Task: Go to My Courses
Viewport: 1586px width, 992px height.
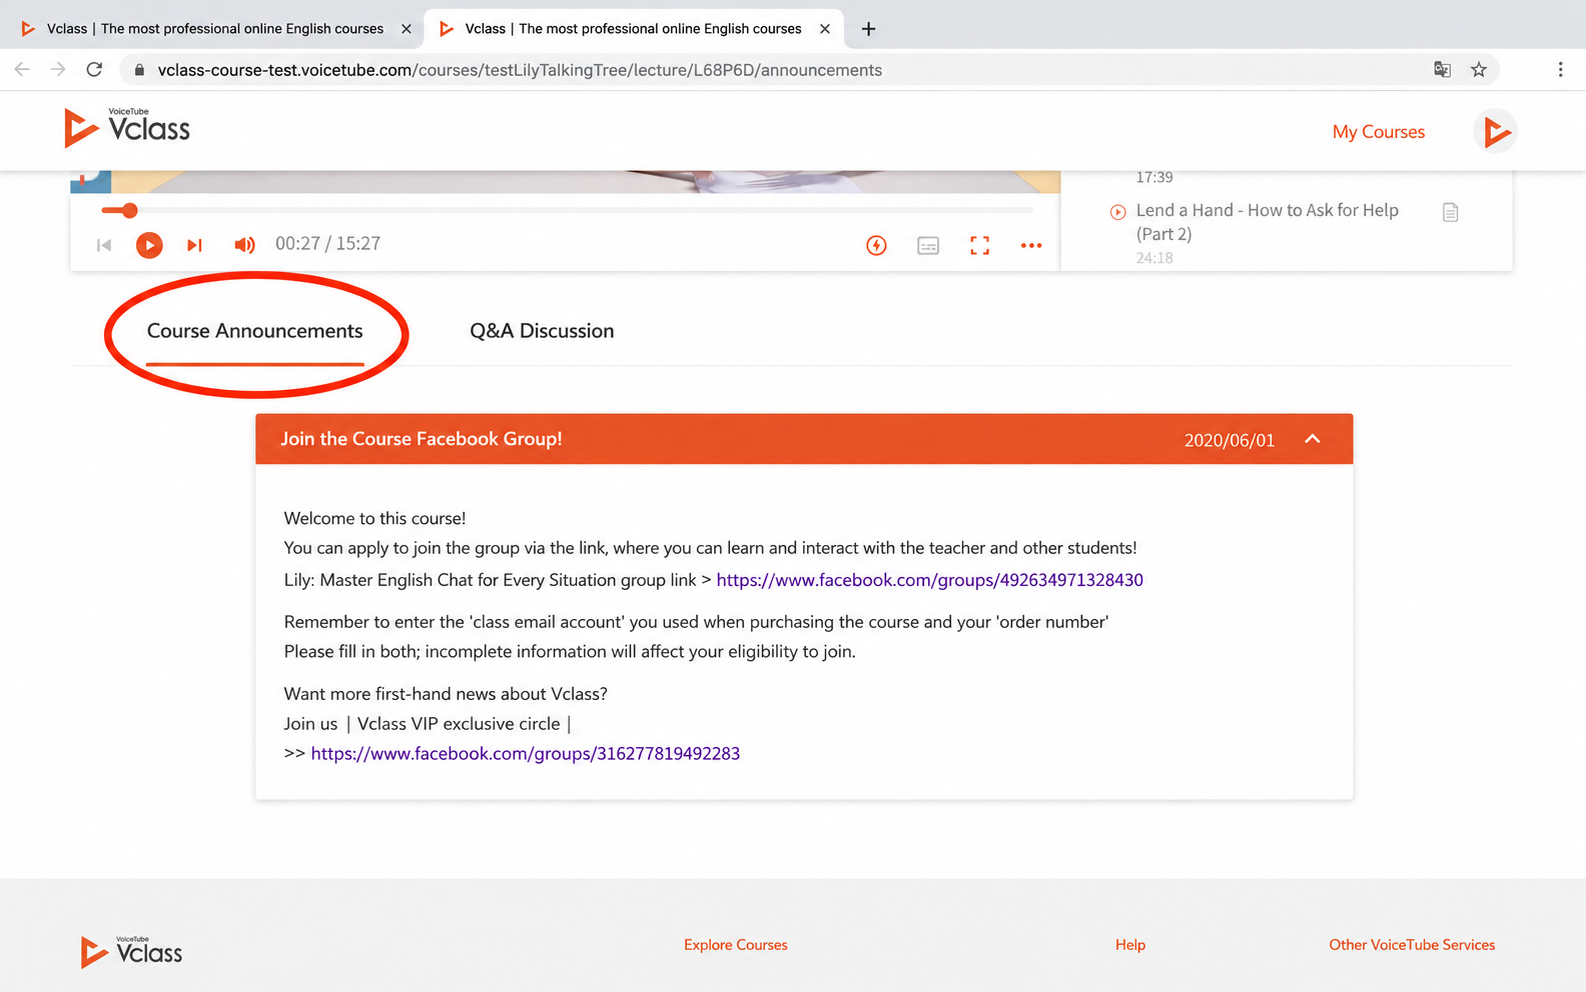Action: point(1378,132)
